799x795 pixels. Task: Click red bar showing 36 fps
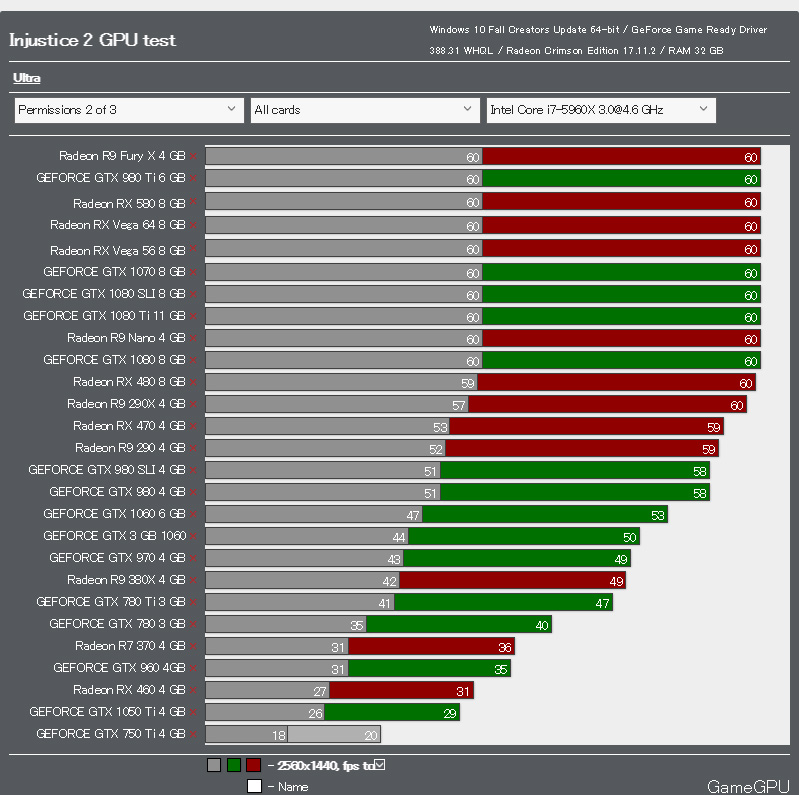click(x=432, y=647)
